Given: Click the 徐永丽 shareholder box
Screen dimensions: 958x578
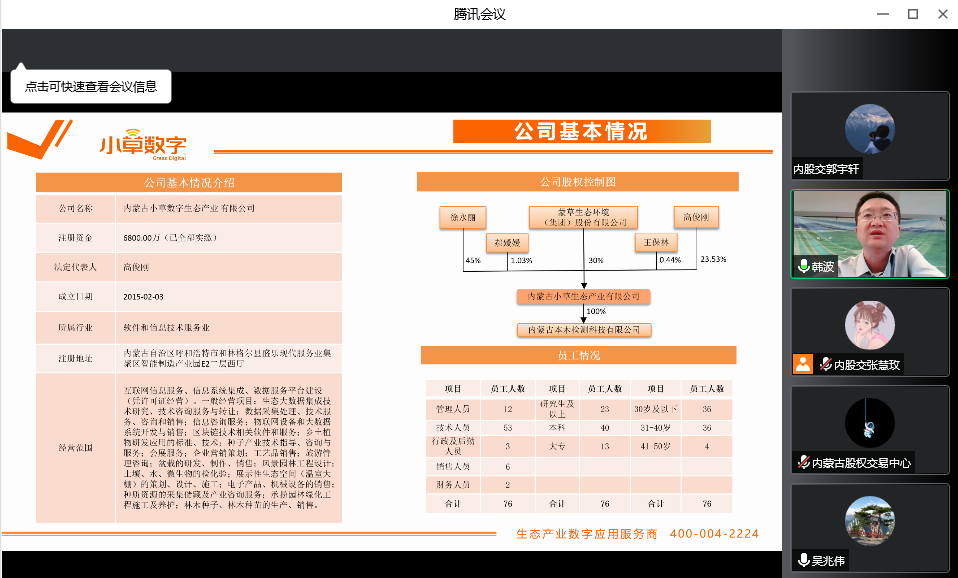Looking at the screenshot, I should [463, 218].
